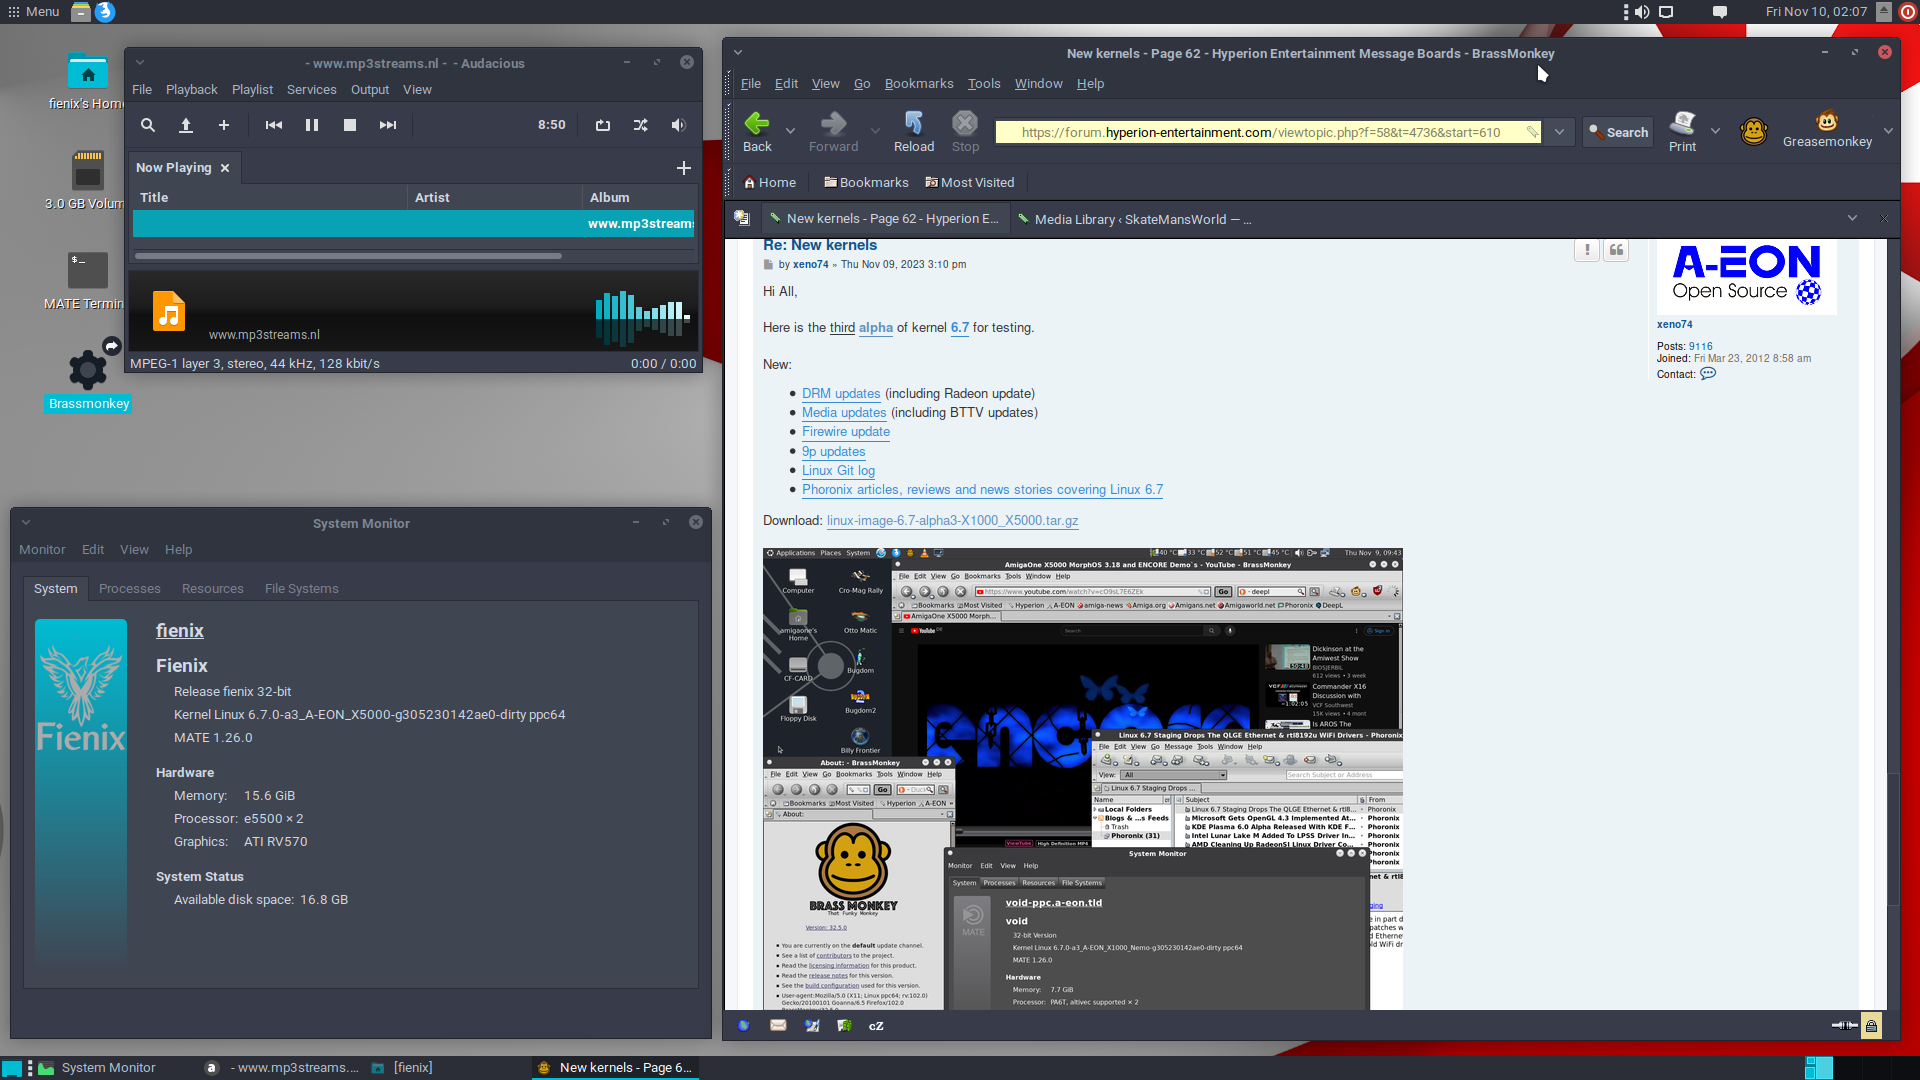The width and height of the screenshot is (1920, 1080).
Task: Click the Reload page icon
Action: [x=914, y=132]
